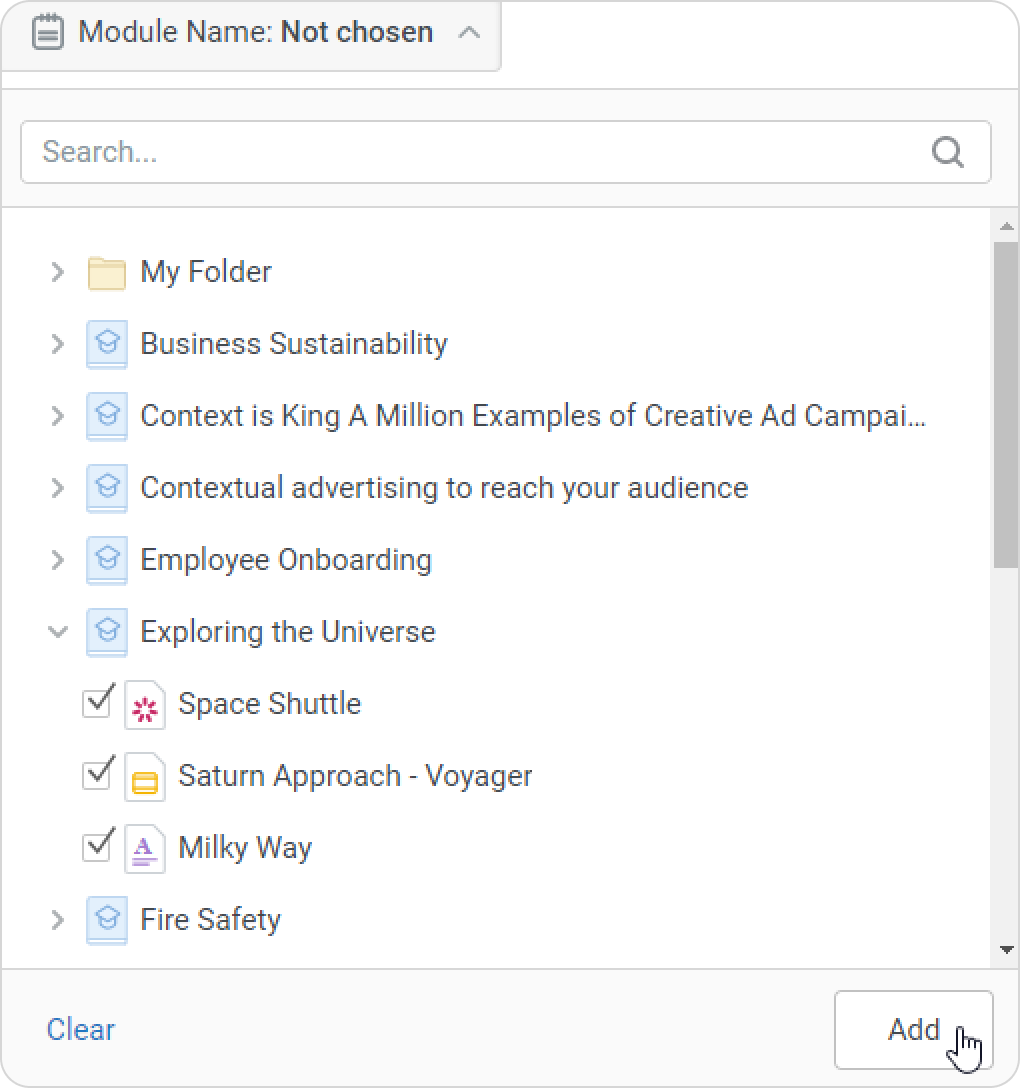Uncheck the Space Shuttle checkbox
This screenshot has width=1020, height=1088.
click(97, 702)
